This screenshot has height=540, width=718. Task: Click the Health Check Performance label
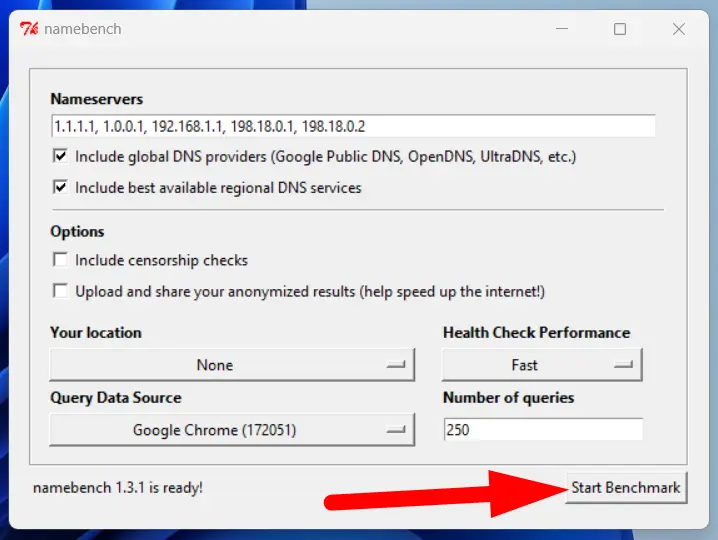(537, 333)
